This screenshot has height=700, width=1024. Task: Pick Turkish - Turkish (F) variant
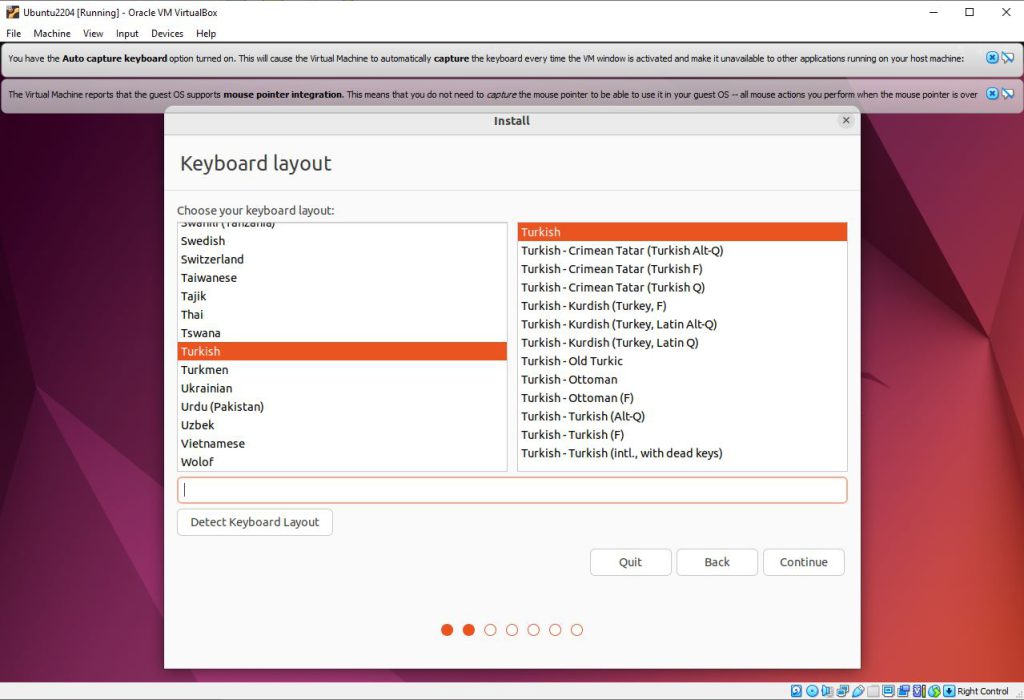tap(682, 434)
